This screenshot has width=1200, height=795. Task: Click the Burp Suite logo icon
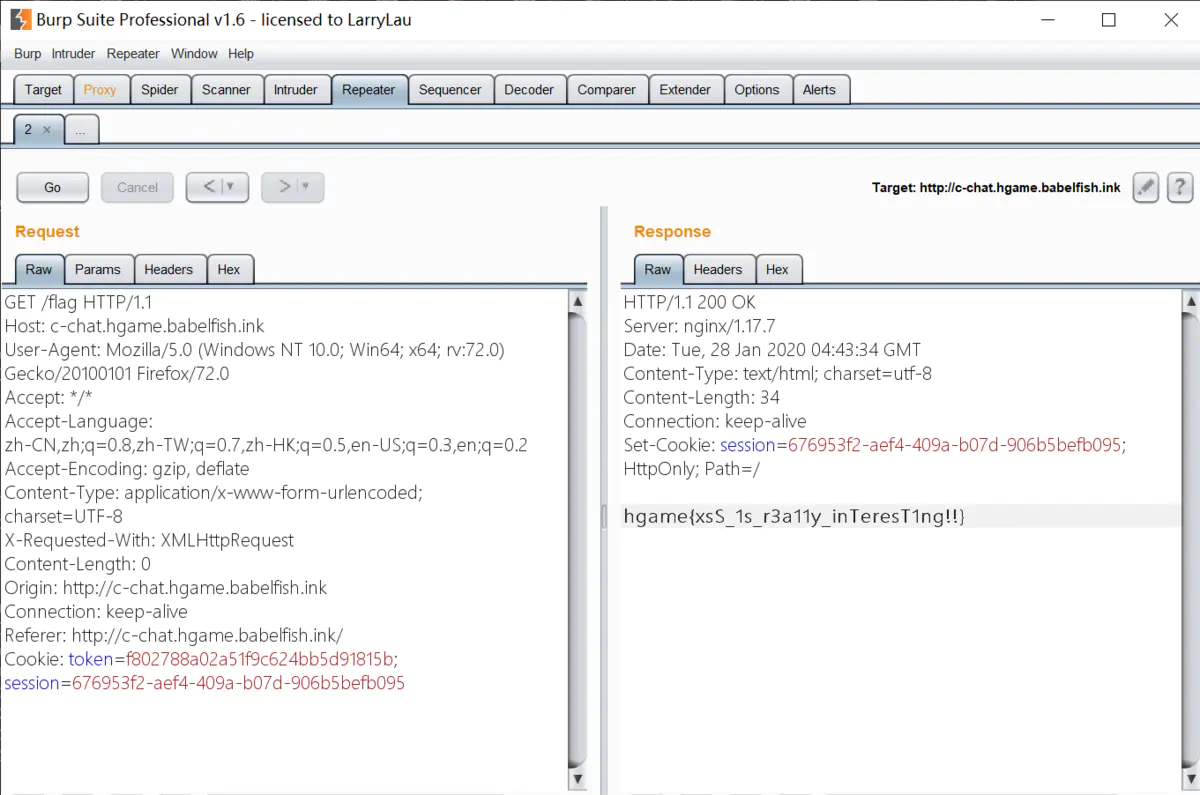(x=20, y=20)
